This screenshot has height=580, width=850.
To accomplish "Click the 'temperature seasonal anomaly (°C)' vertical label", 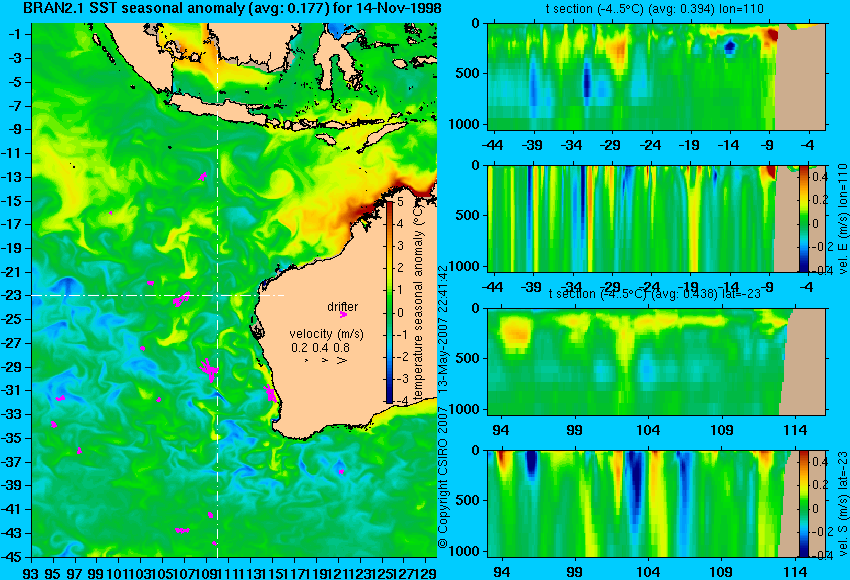I will 418,301.
